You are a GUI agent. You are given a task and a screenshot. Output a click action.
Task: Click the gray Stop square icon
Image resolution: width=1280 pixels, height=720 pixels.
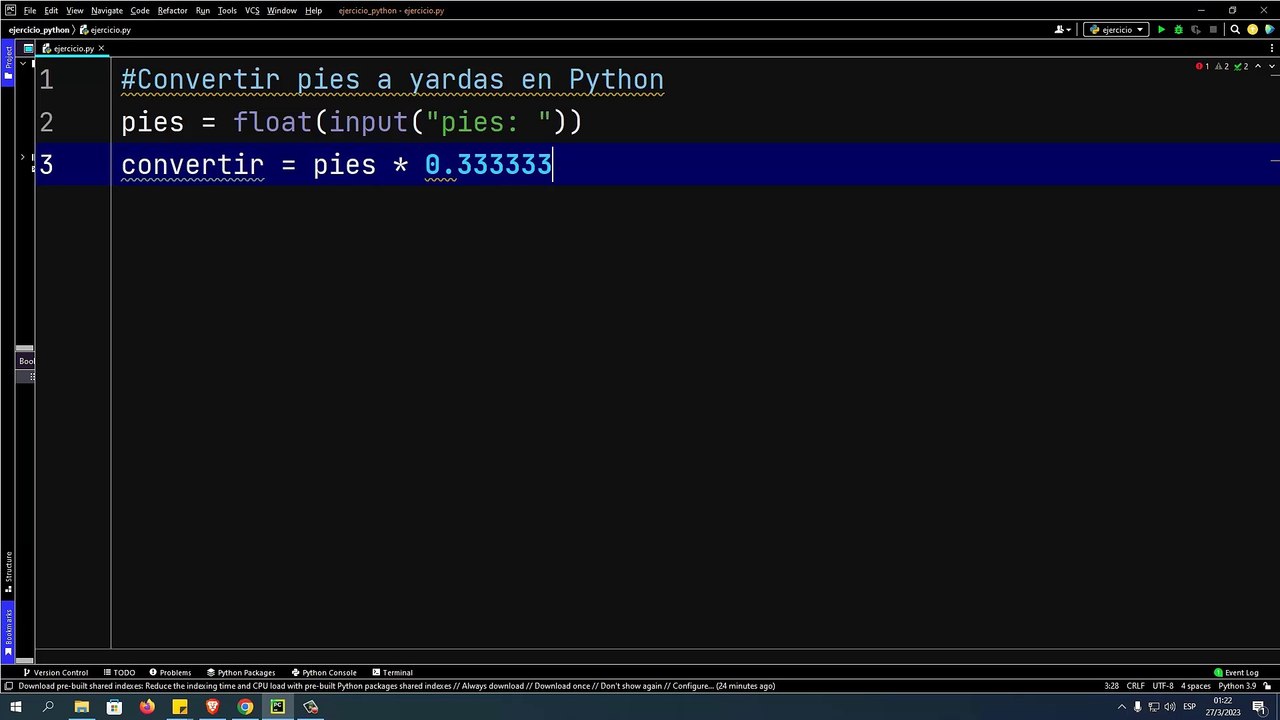pyautogui.click(x=1214, y=30)
